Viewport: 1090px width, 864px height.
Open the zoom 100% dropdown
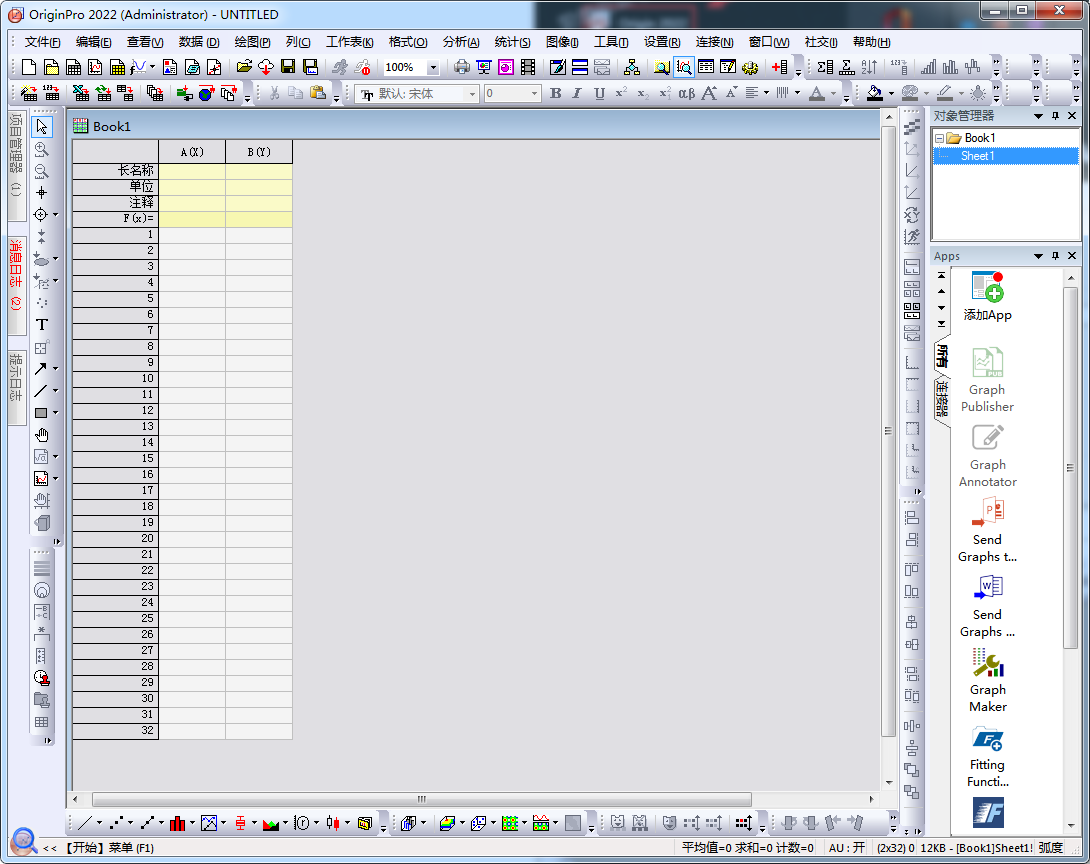point(433,67)
